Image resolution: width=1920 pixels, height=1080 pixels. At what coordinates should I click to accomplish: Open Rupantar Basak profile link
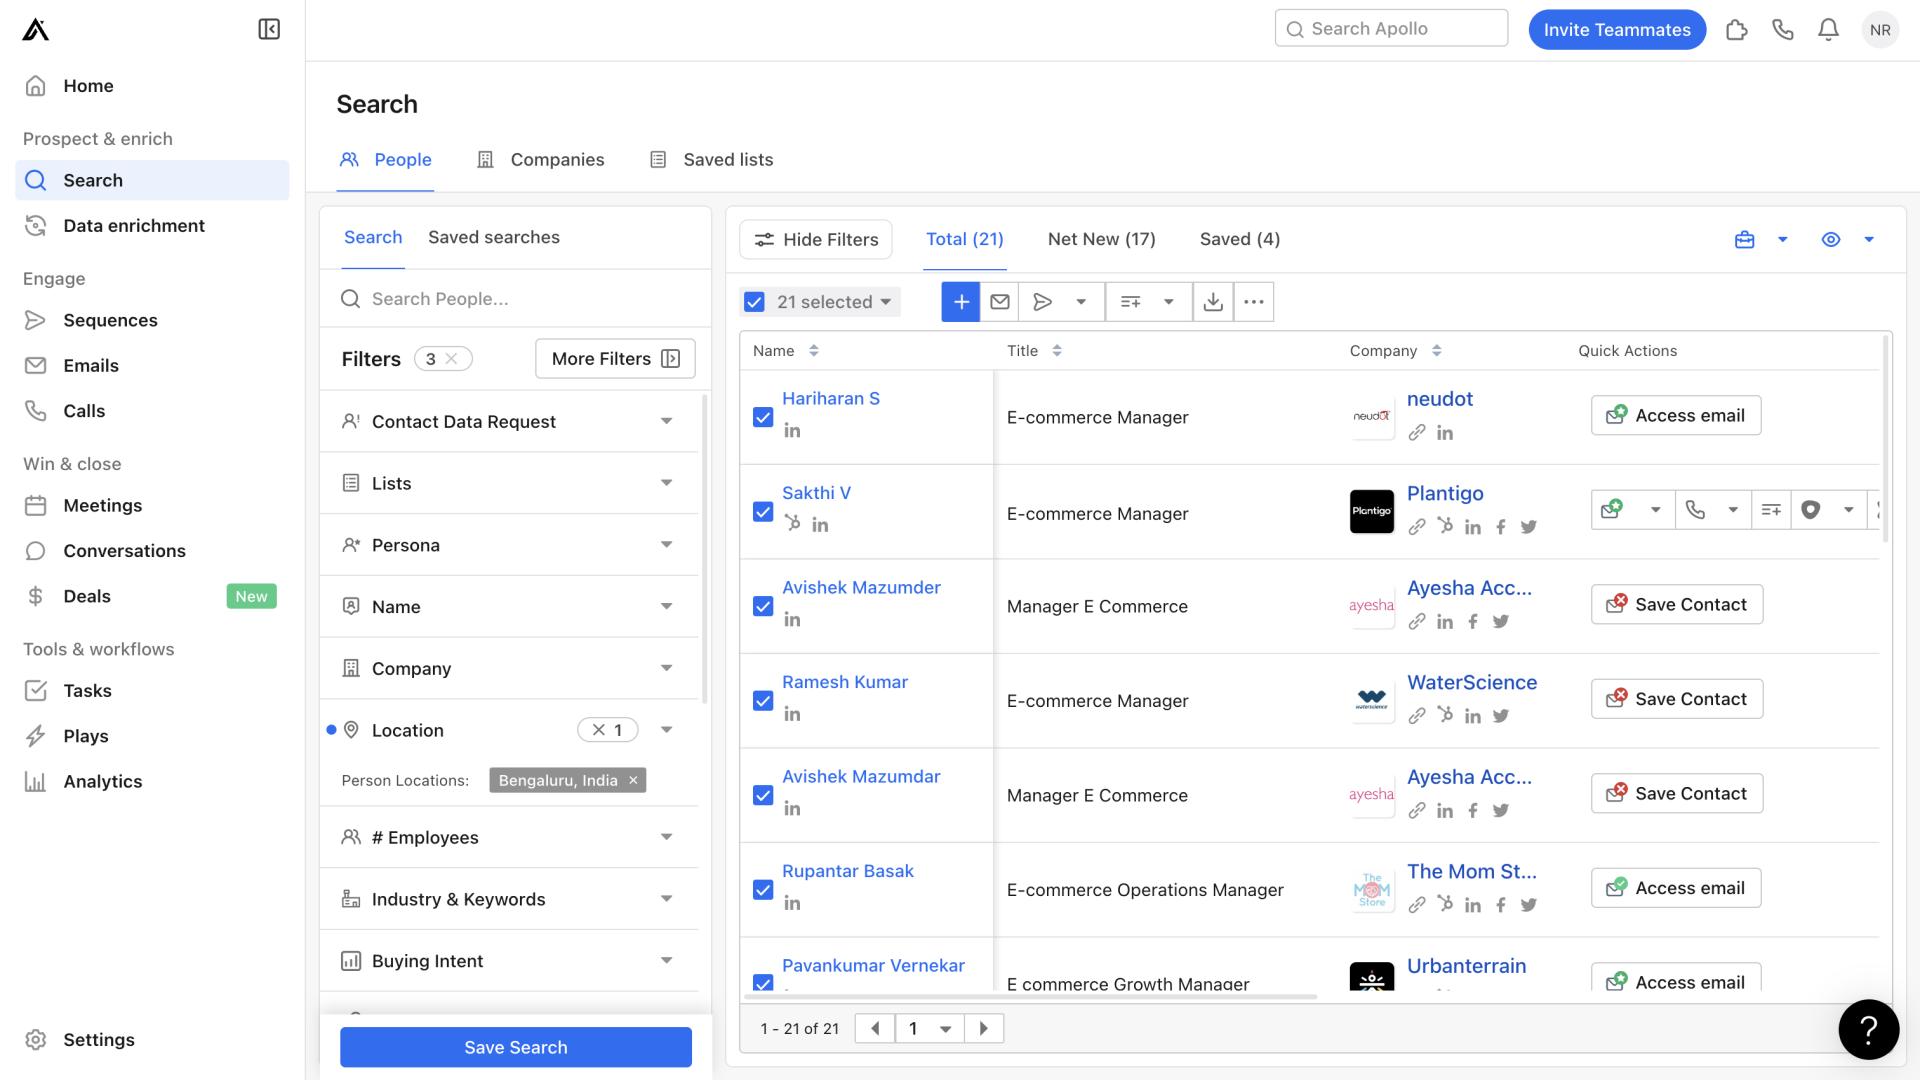pyautogui.click(x=848, y=871)
